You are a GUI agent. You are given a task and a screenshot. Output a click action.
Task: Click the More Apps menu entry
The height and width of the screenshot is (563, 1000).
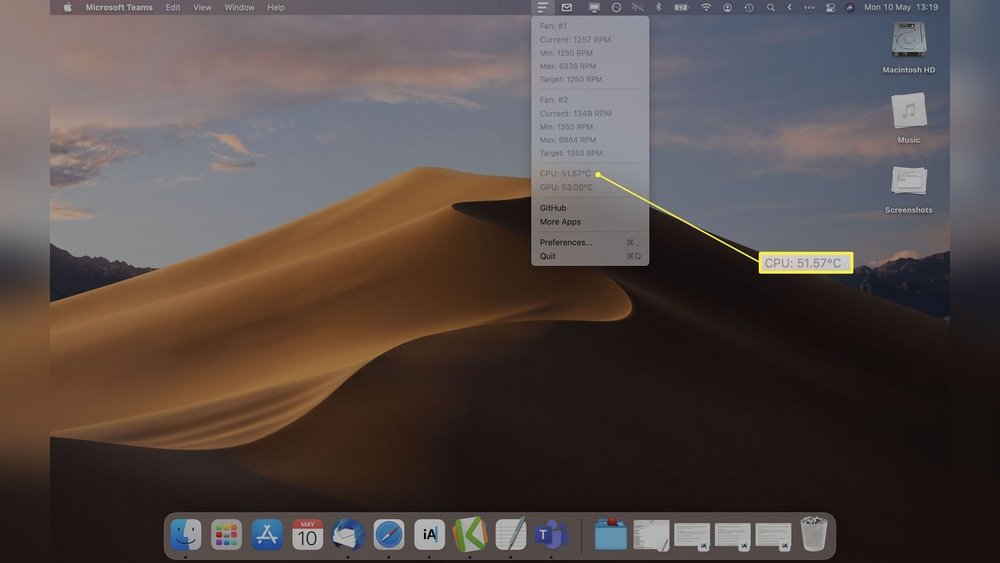[x=560, y=222]
